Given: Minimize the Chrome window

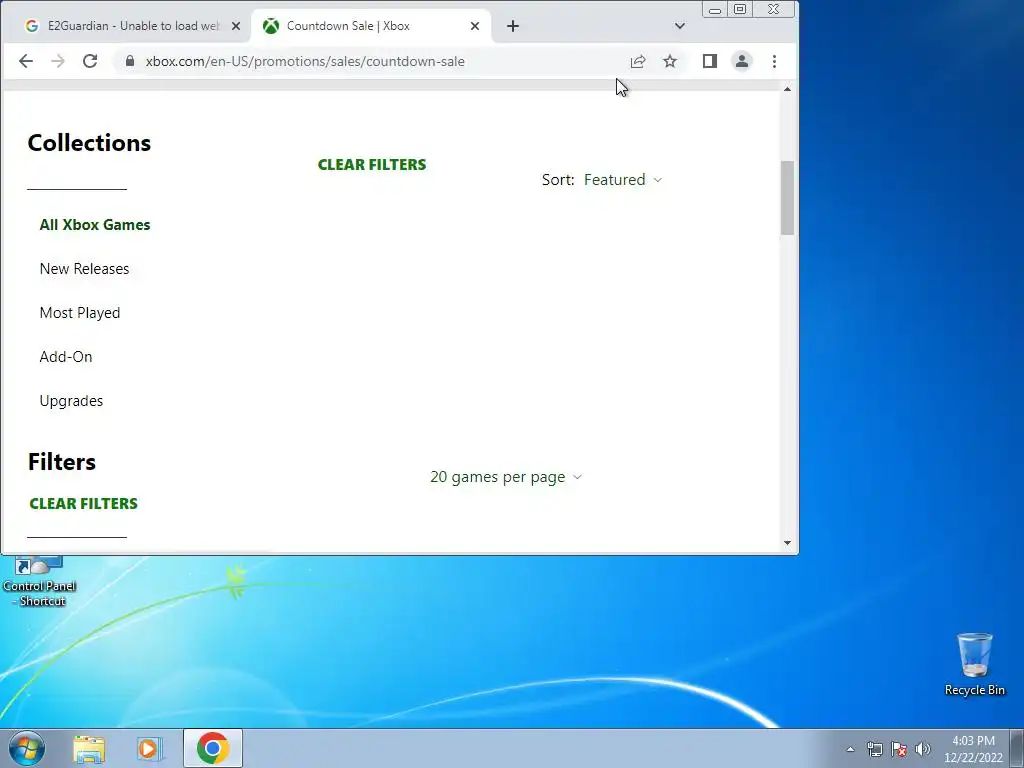Looking at the screenshot, I should 715,10.
